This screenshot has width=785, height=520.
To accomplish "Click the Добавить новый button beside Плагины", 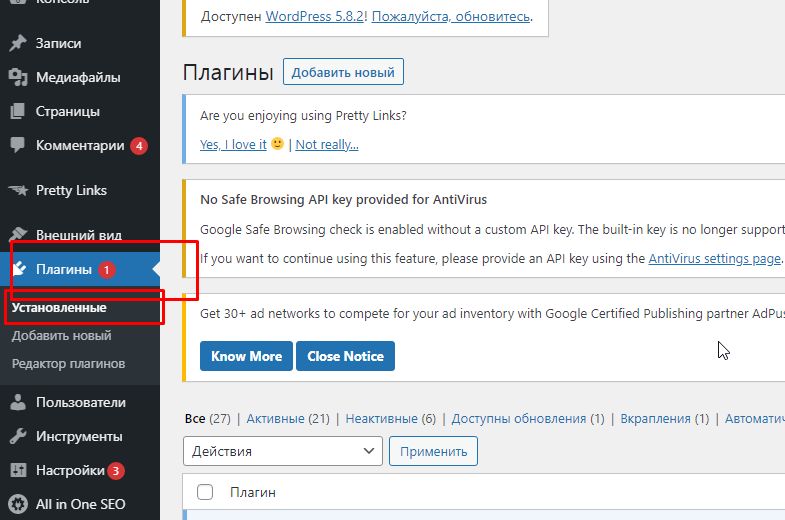I will 343,72.
